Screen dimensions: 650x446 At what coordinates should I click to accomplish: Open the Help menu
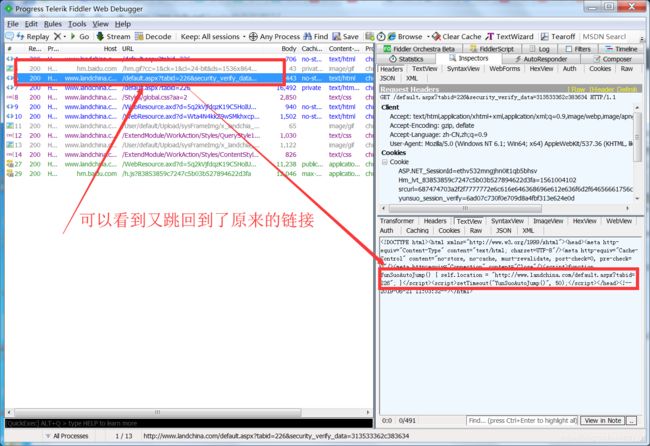(123, 24)
